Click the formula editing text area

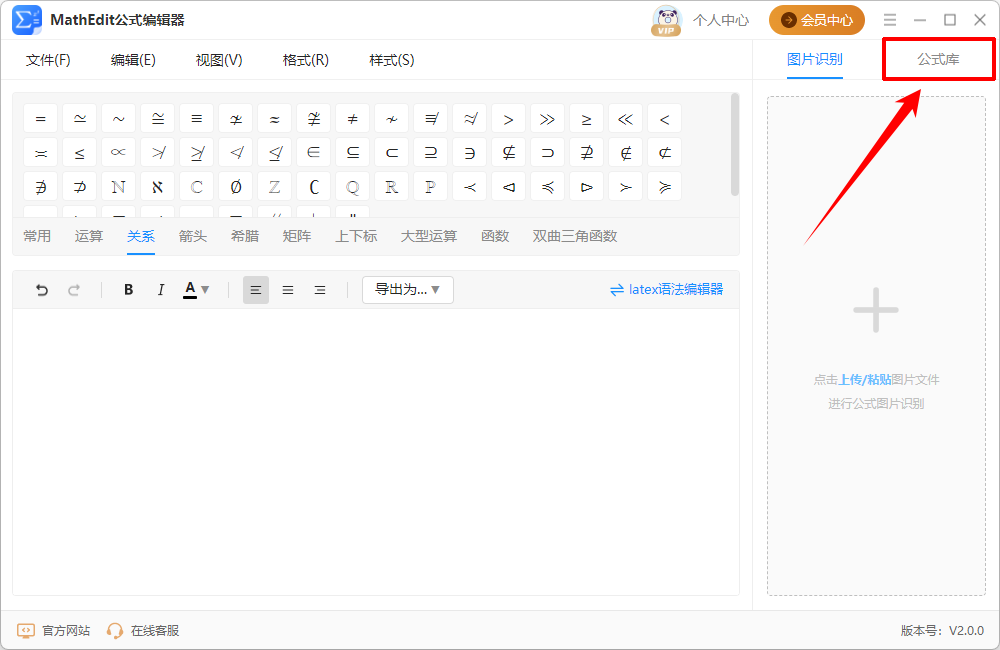(x=376, y=452)
